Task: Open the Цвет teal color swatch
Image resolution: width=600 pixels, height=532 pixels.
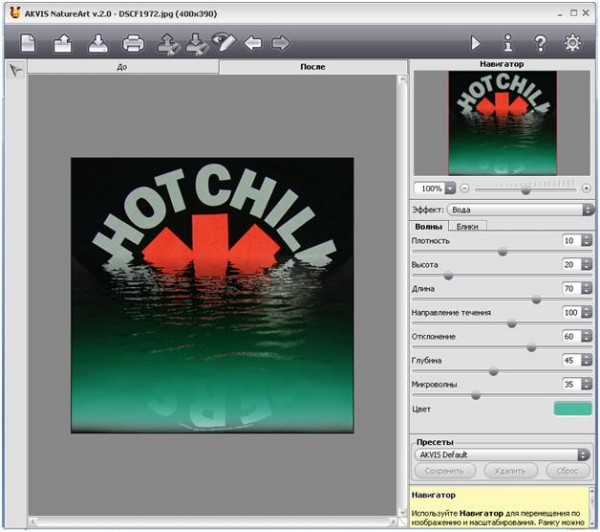Action: 573,408
